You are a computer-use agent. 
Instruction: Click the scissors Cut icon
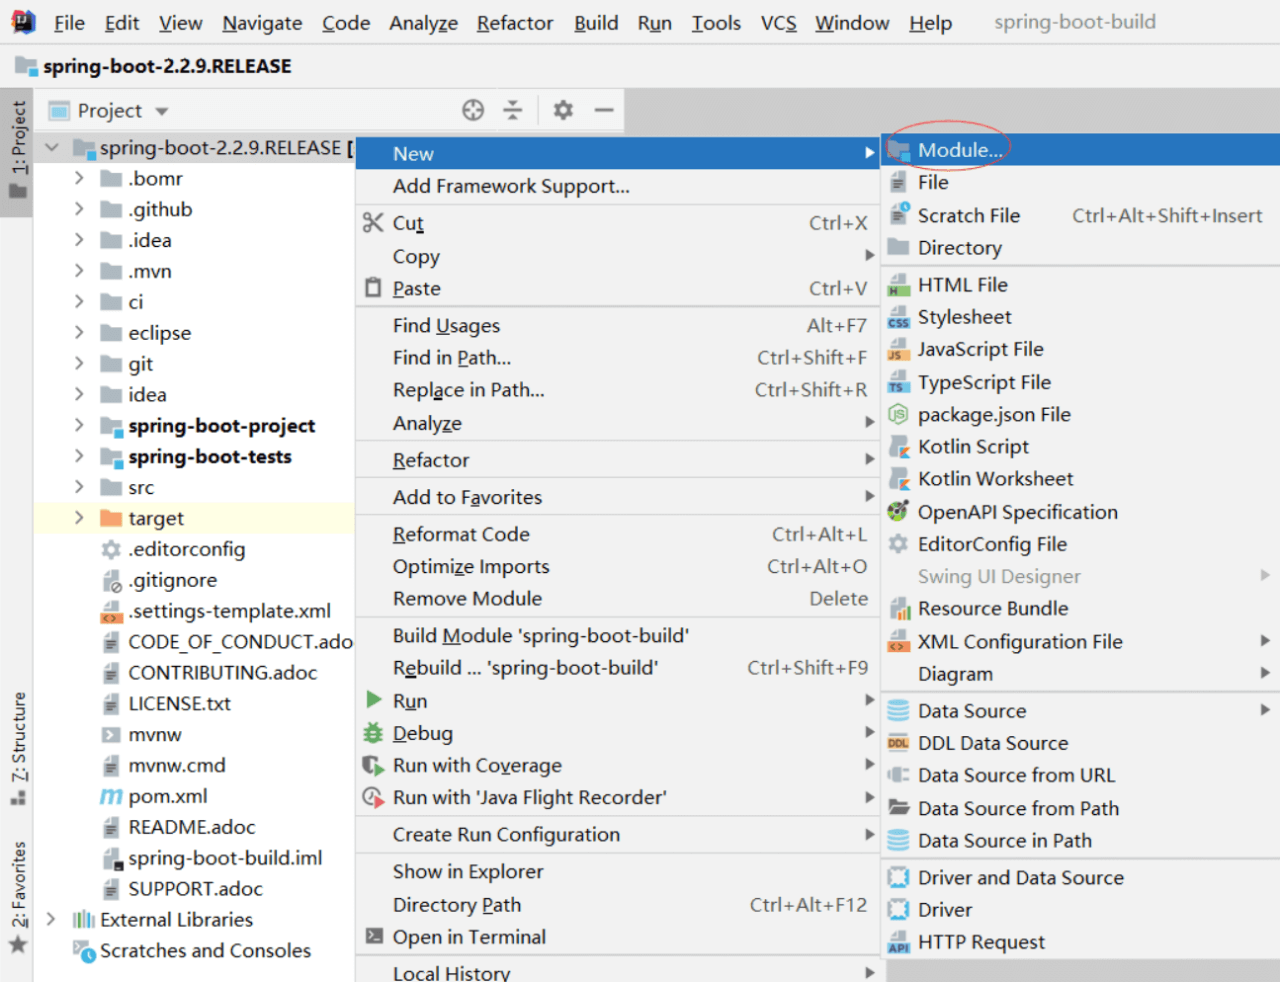click(373, 223)
